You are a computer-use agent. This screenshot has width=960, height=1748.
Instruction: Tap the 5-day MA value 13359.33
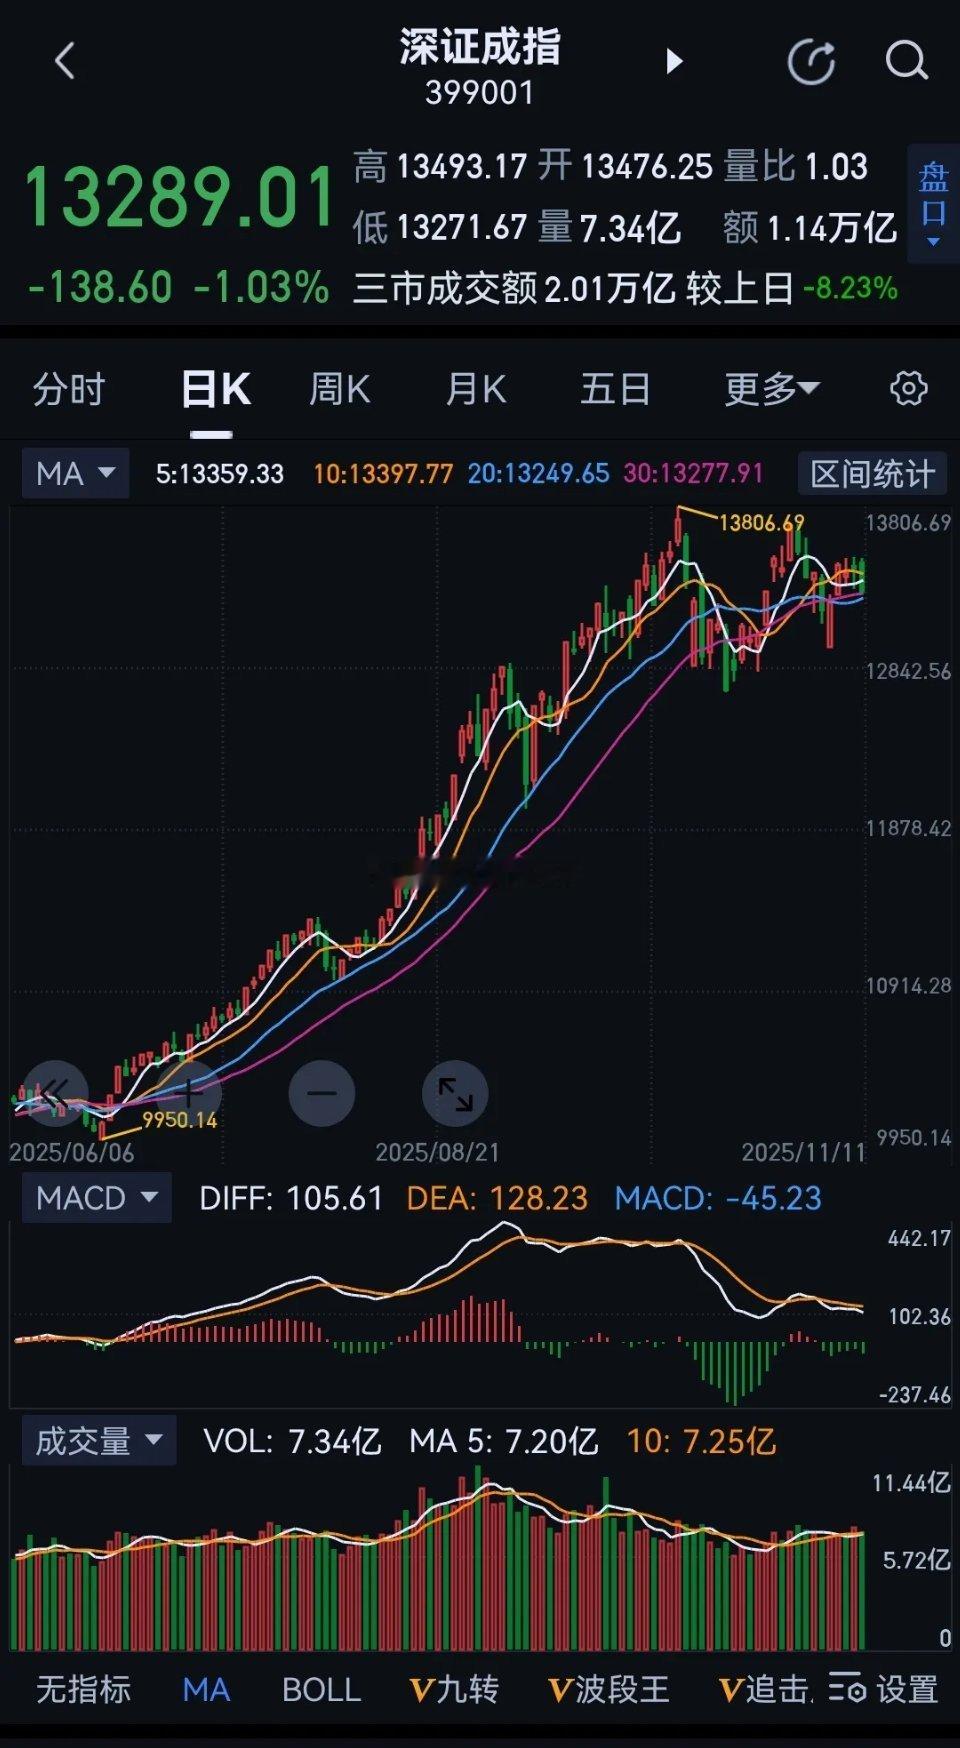[x=220, y=473]
